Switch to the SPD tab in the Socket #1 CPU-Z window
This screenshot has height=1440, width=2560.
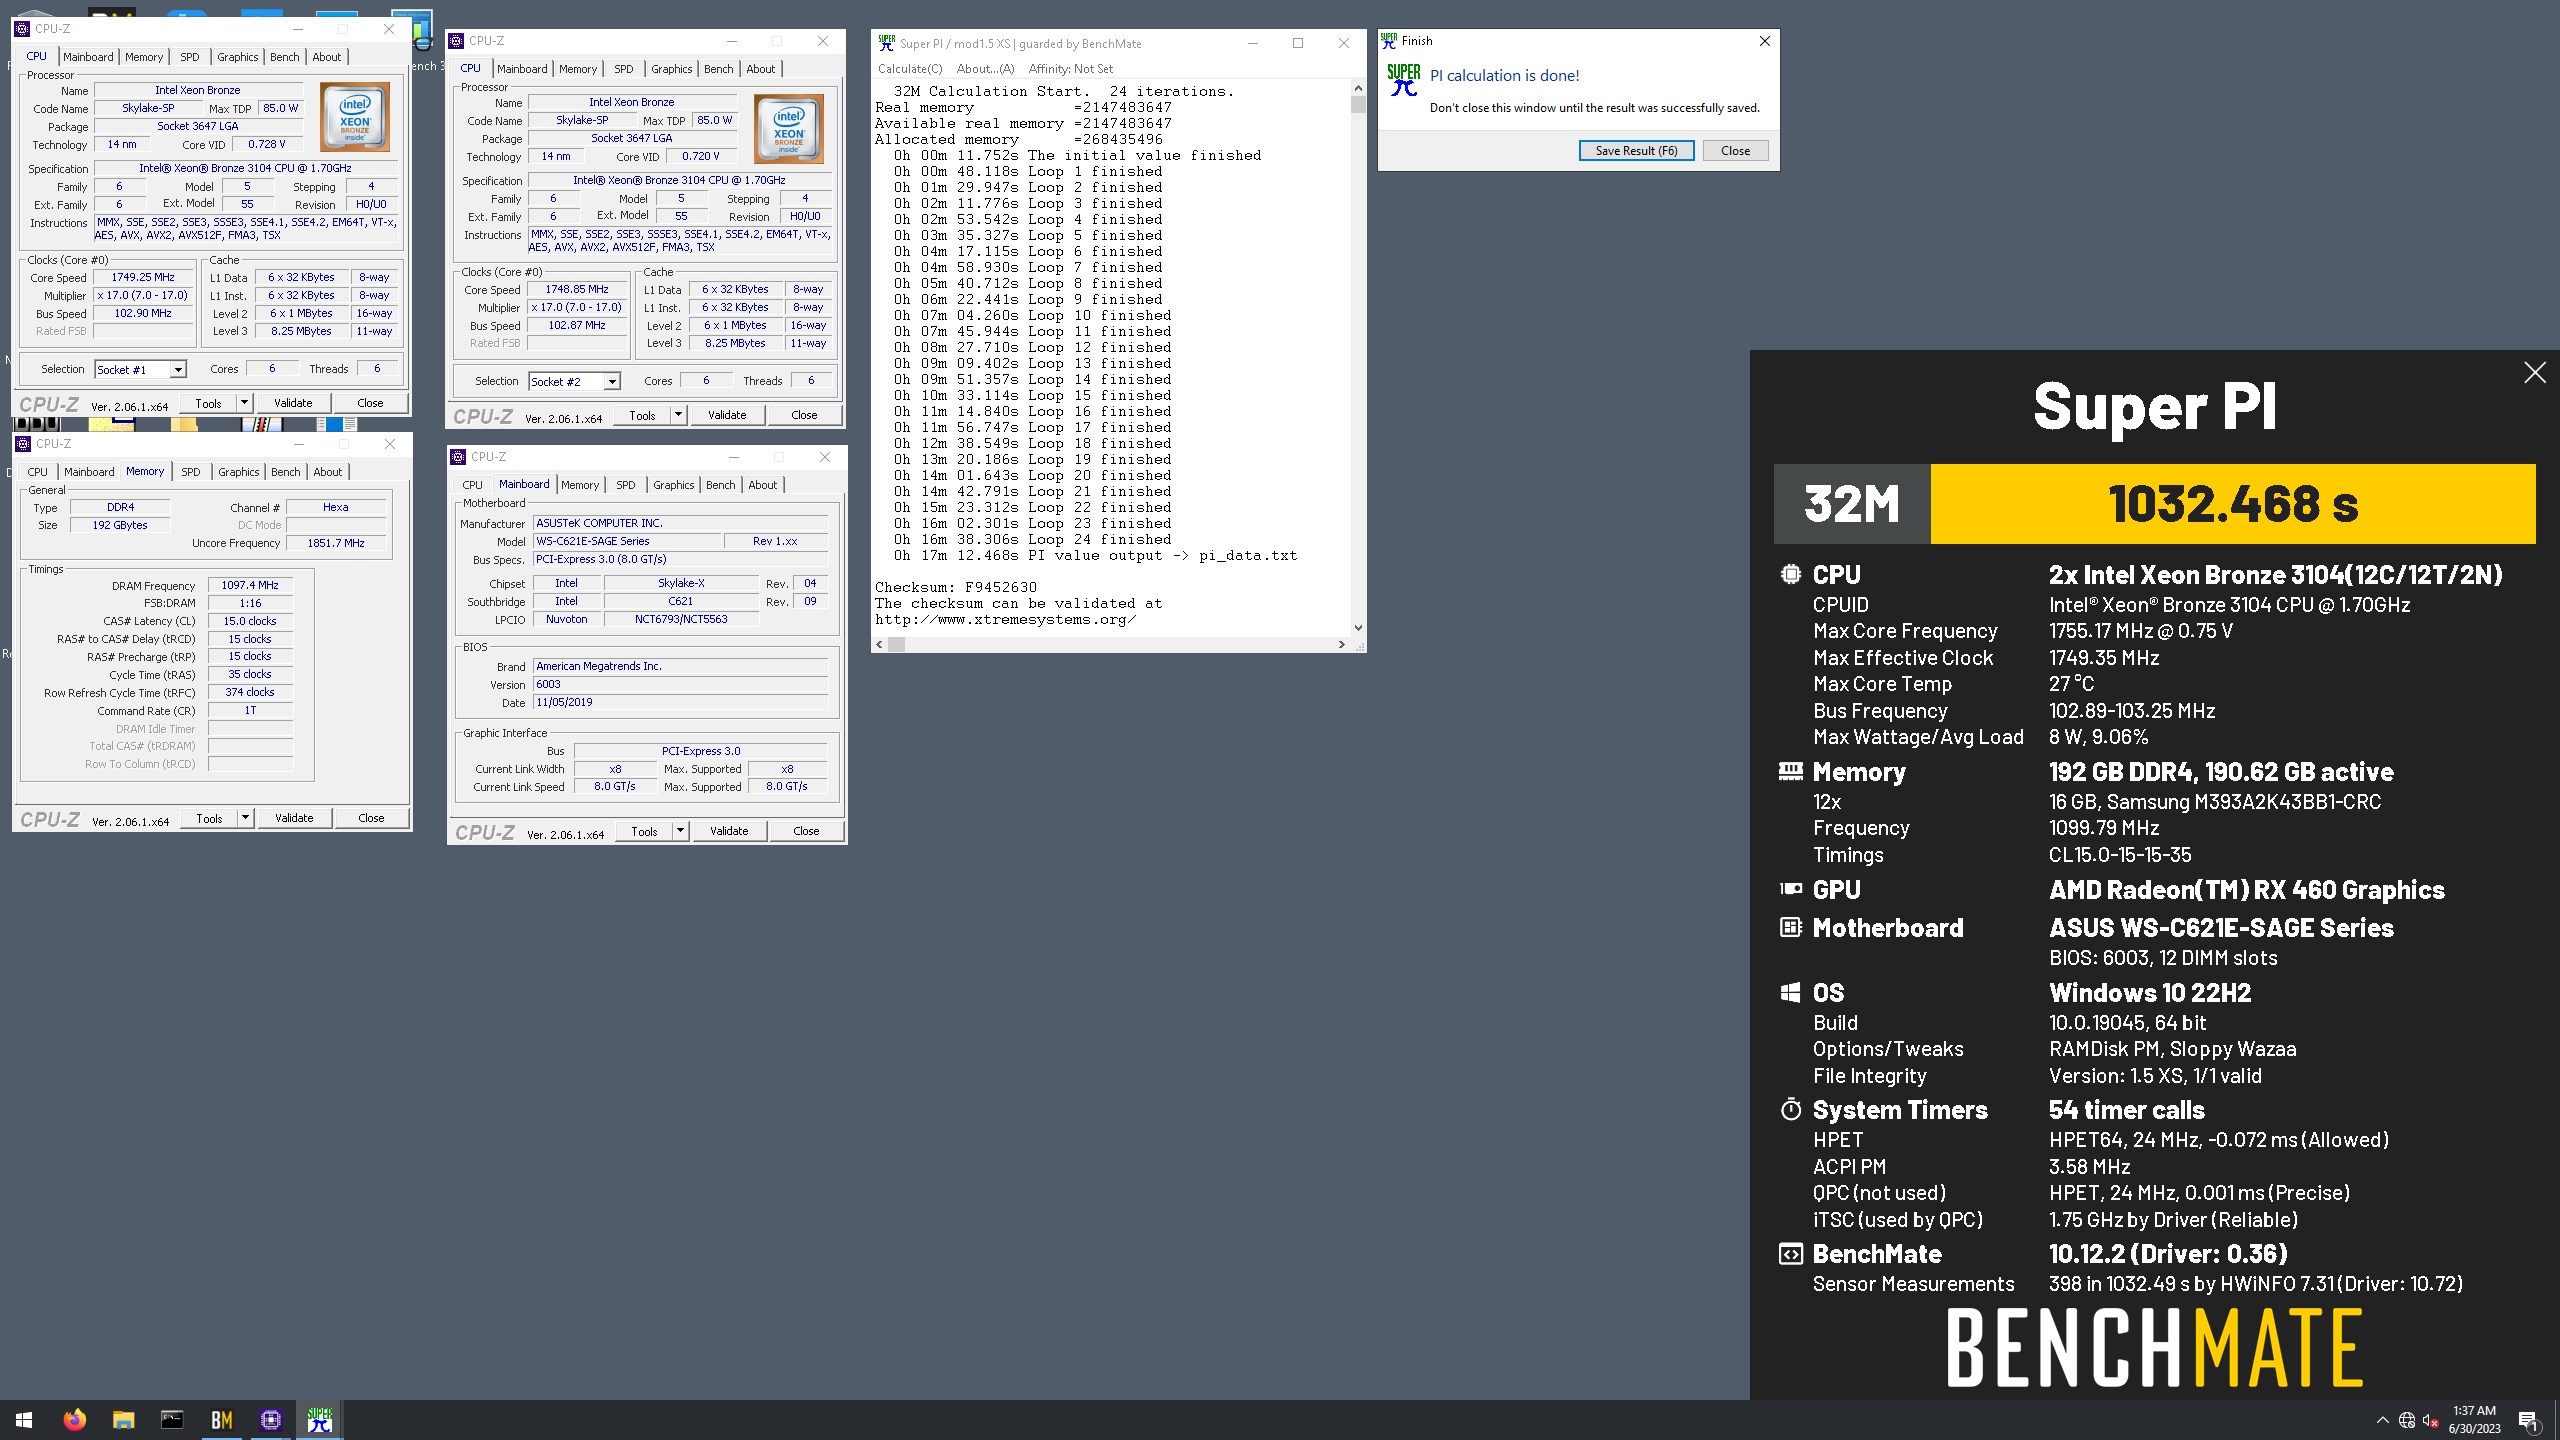point(190,57)
